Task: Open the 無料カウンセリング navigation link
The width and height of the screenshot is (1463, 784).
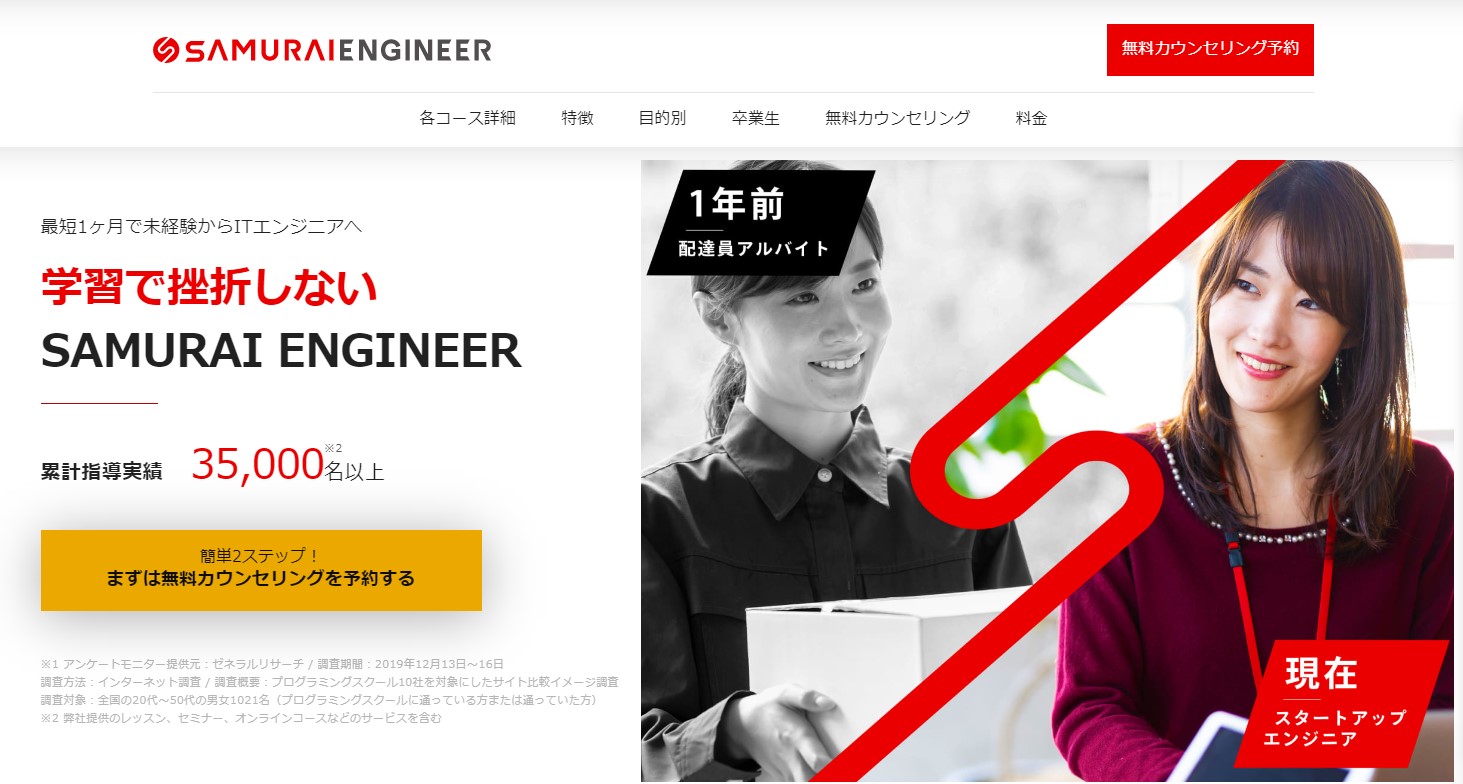Action: [x=898, y=118]
